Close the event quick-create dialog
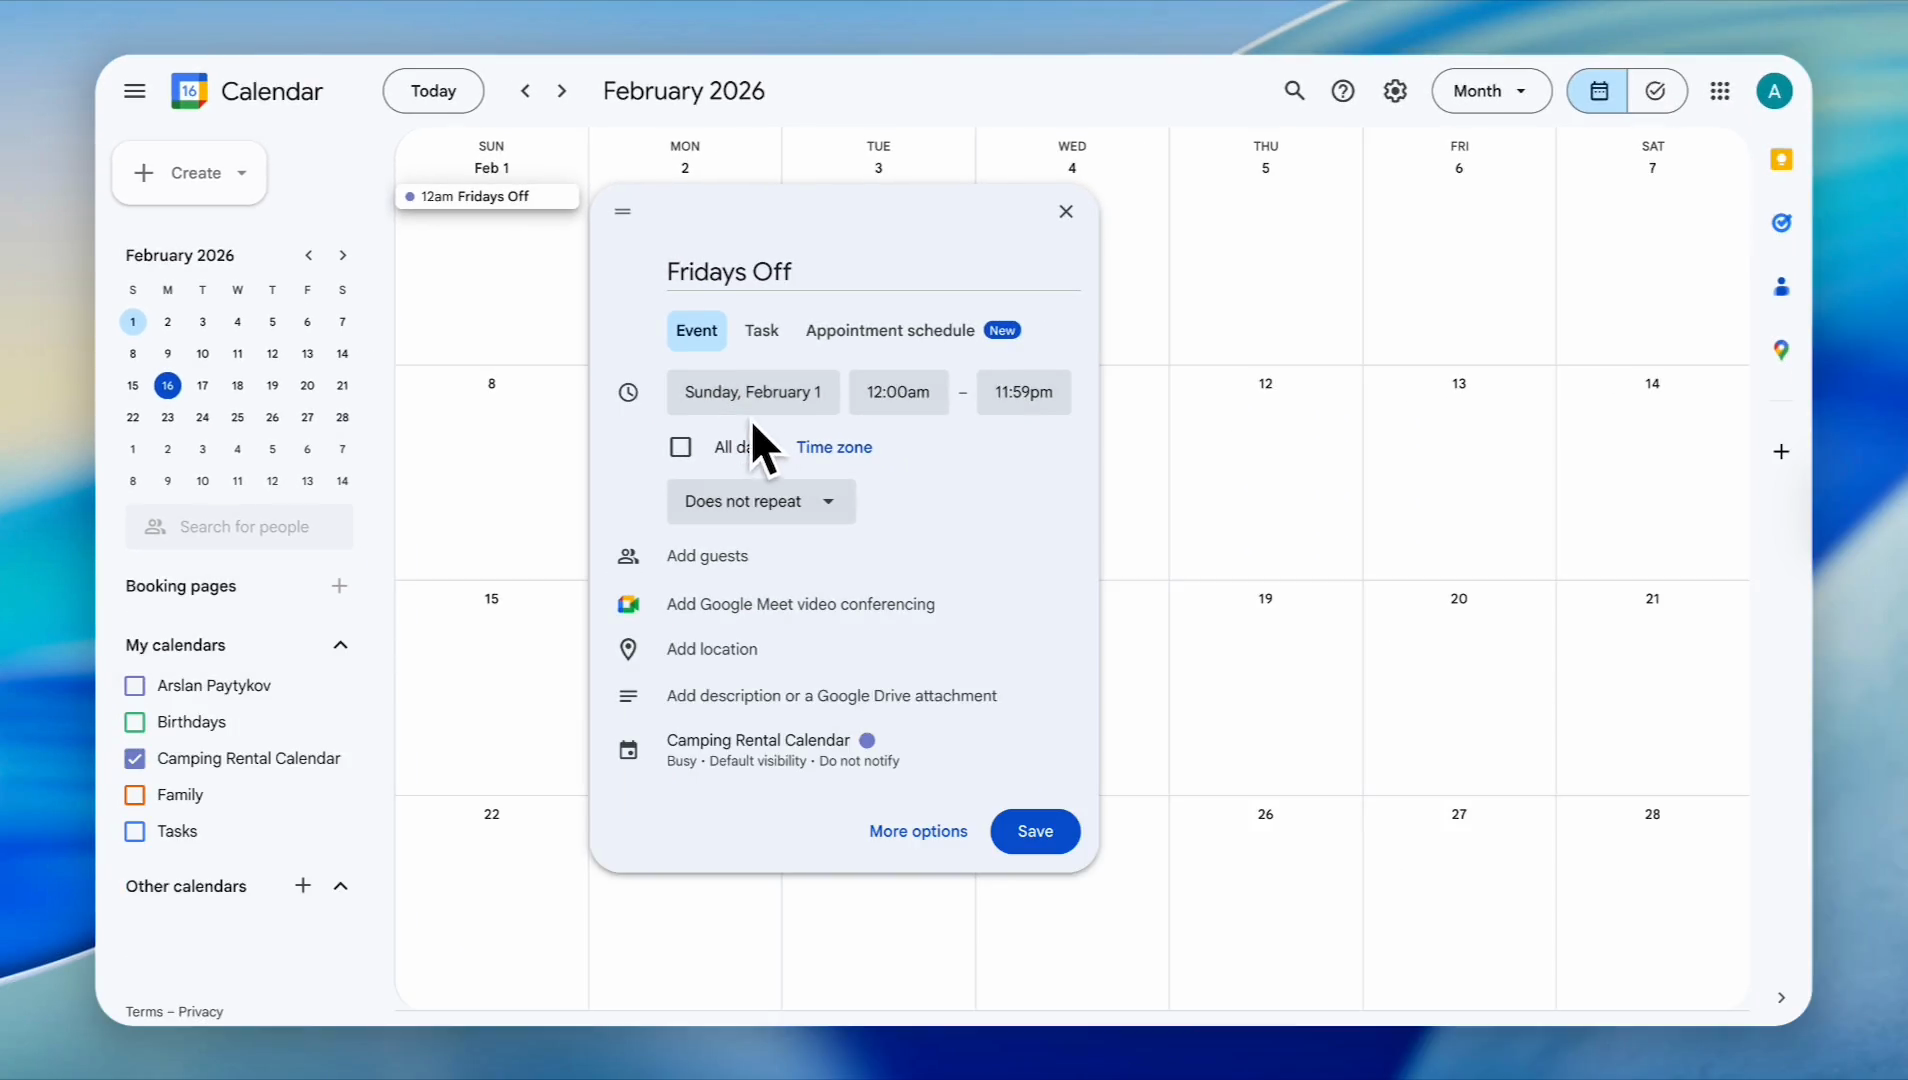The image size is (1908, 1080). [x=1066, y=211]
